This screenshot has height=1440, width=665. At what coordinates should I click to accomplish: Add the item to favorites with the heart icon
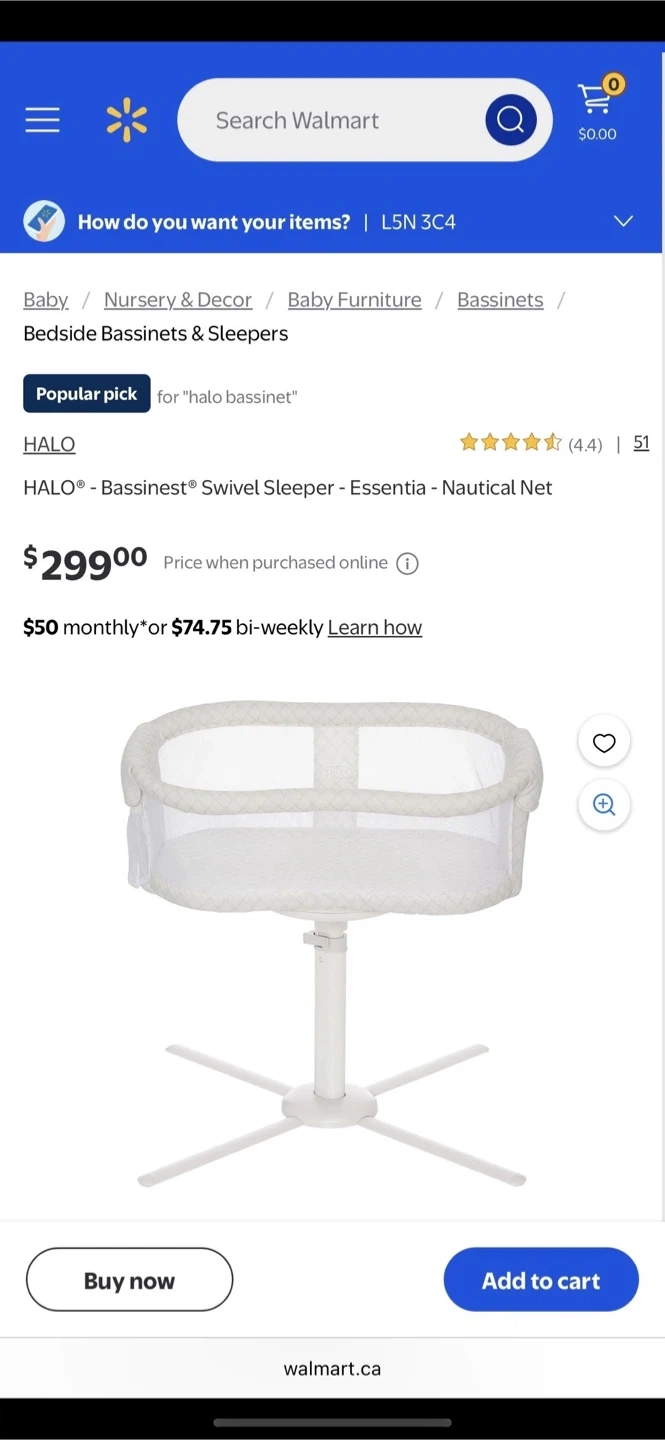tap(604, 742)
